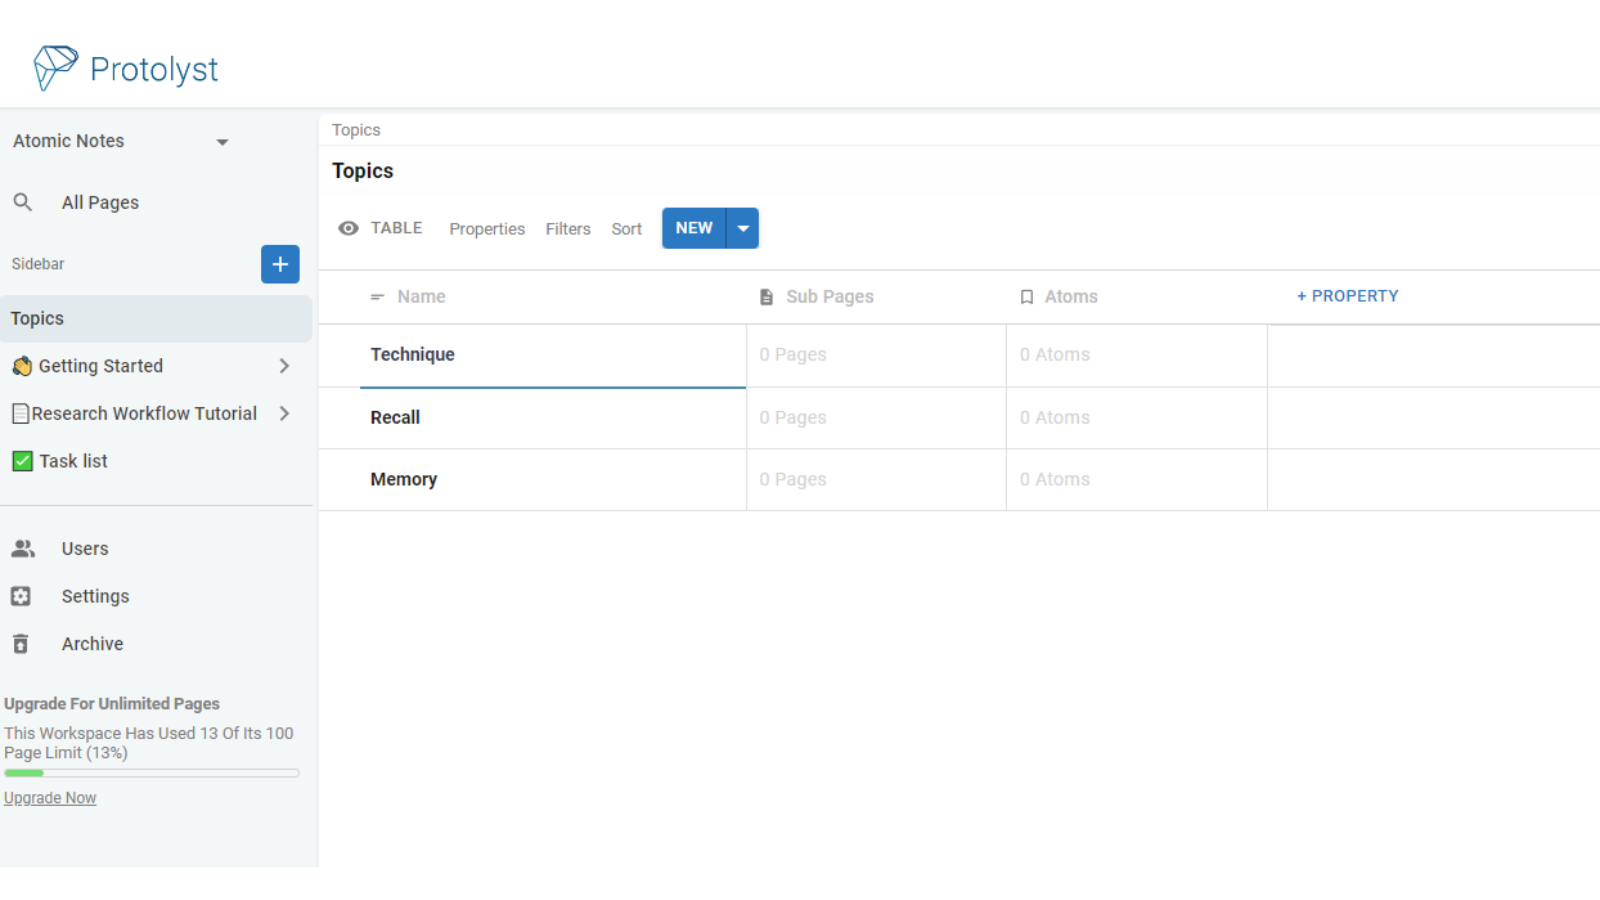
Task: Click the Atoms column bookmark icon
Action: [1026, 297]
